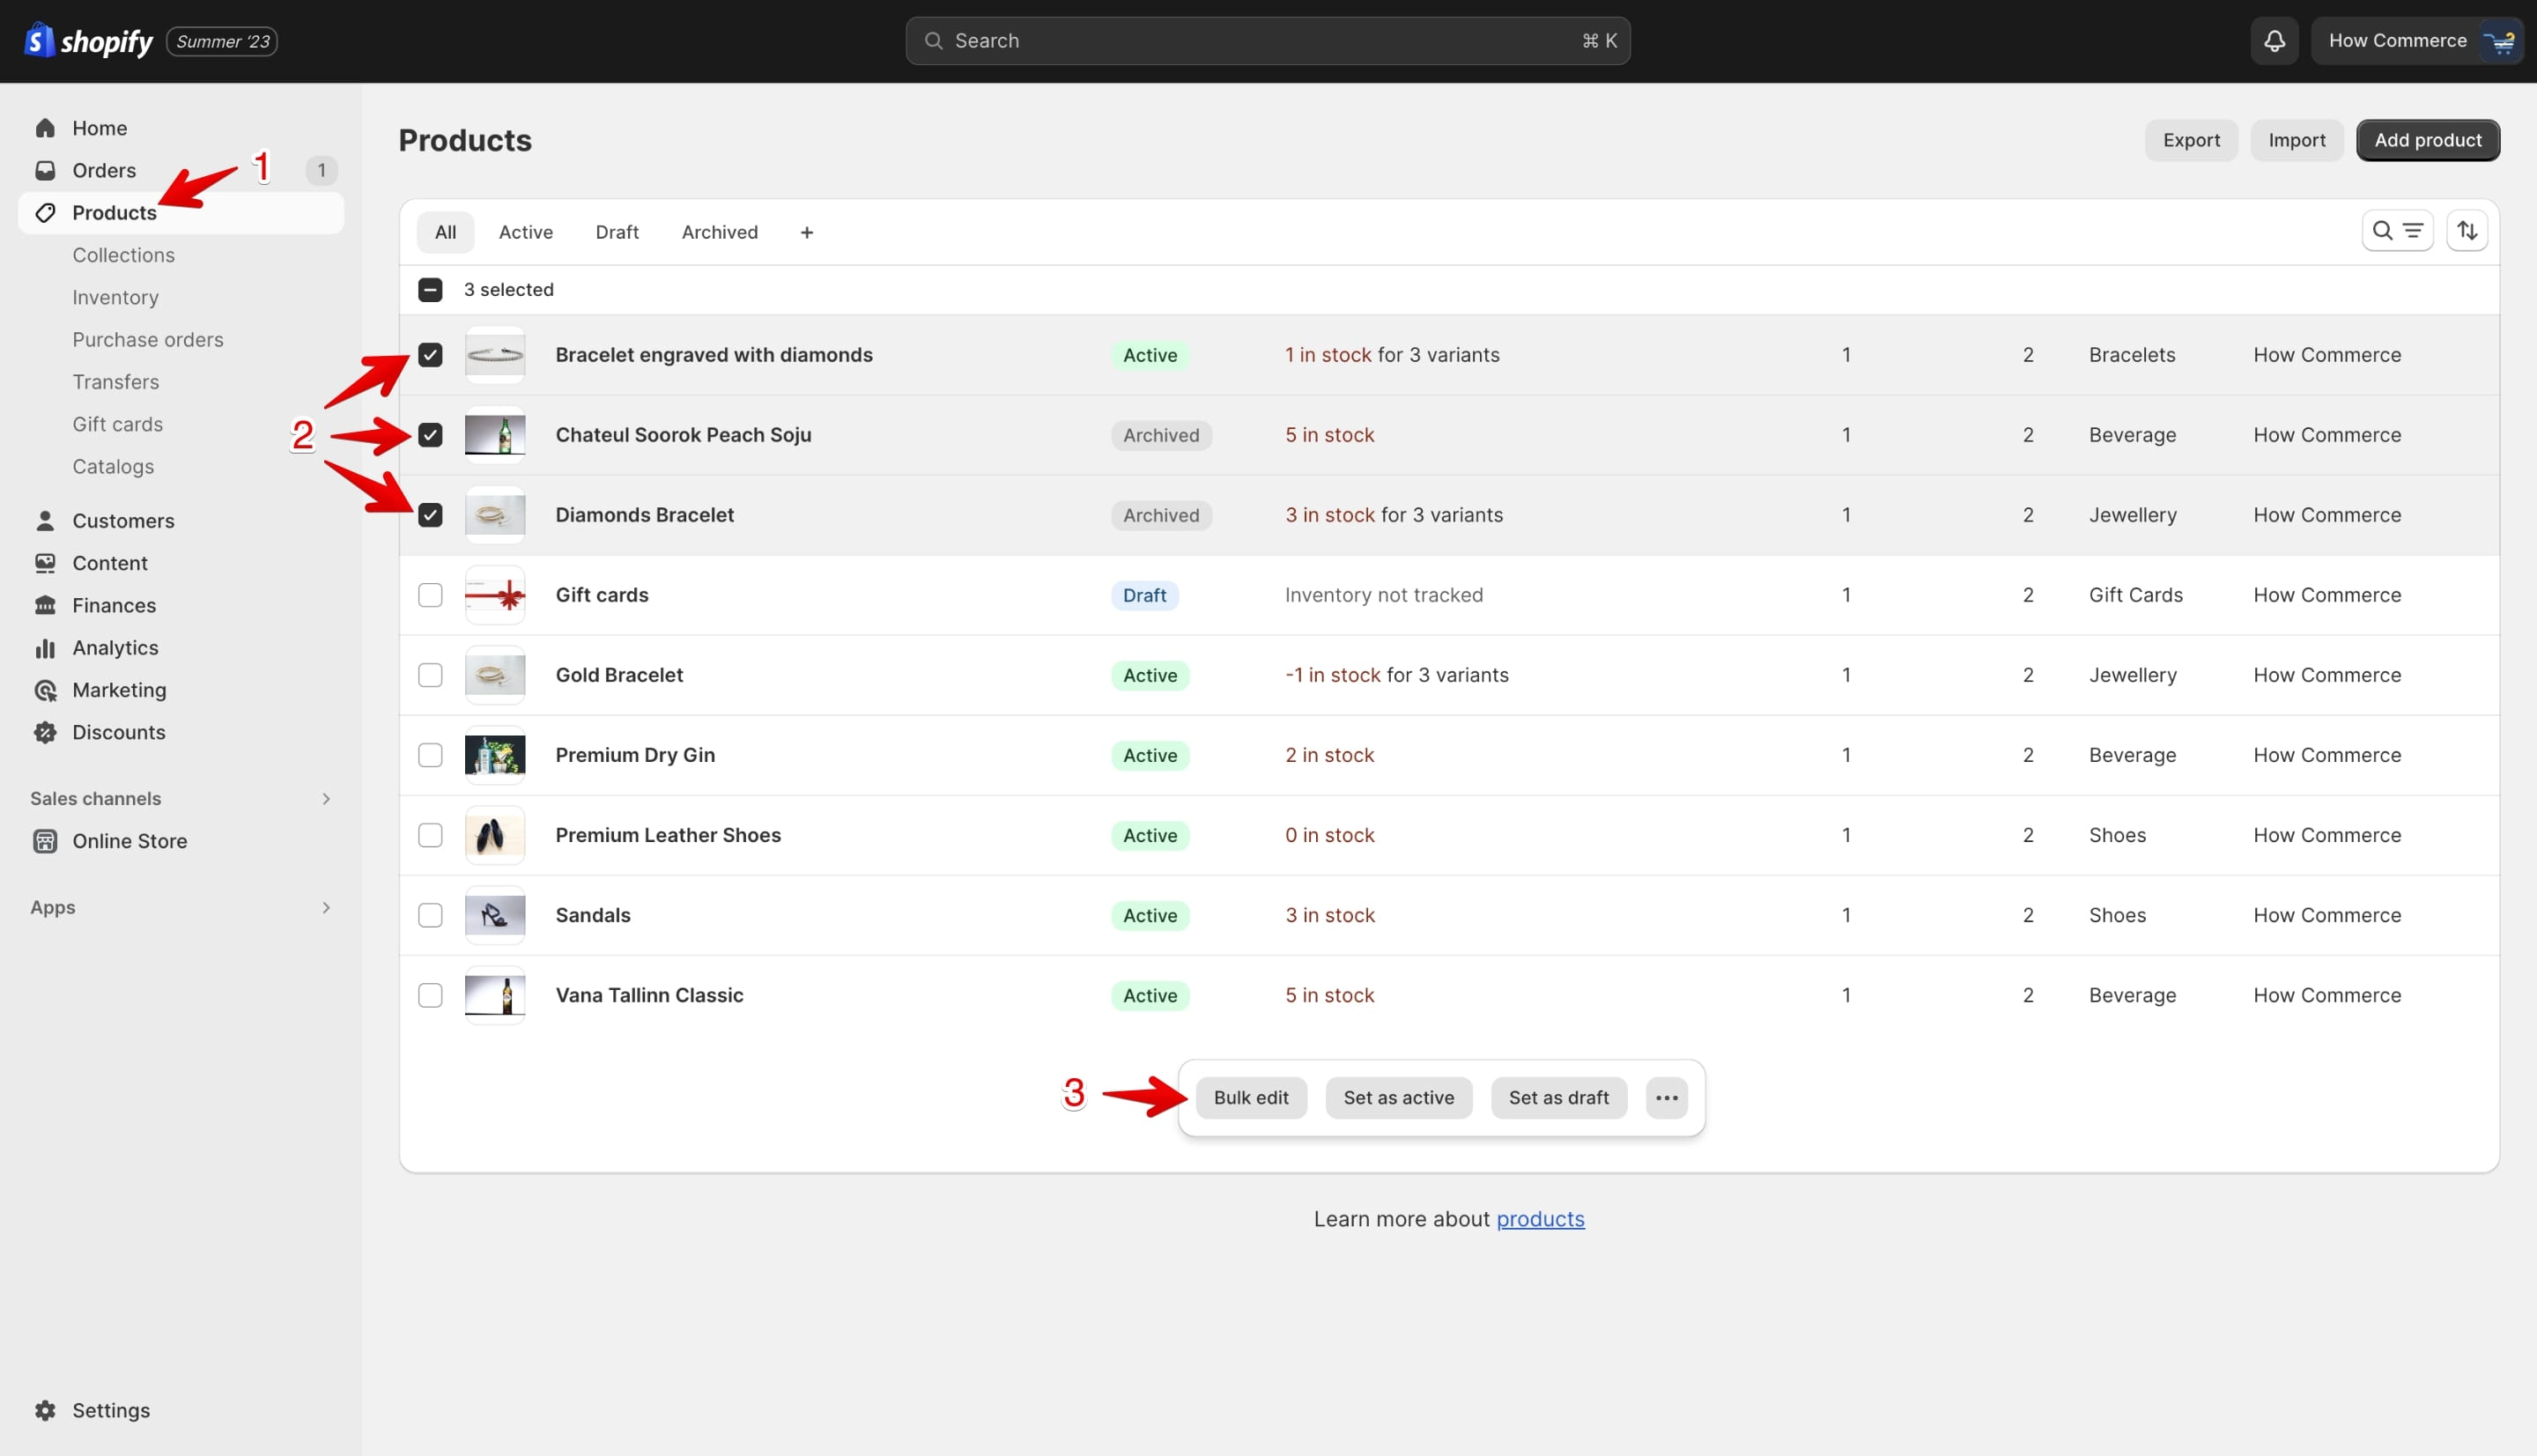Open the notifications bell

(x=2274, y=41)
